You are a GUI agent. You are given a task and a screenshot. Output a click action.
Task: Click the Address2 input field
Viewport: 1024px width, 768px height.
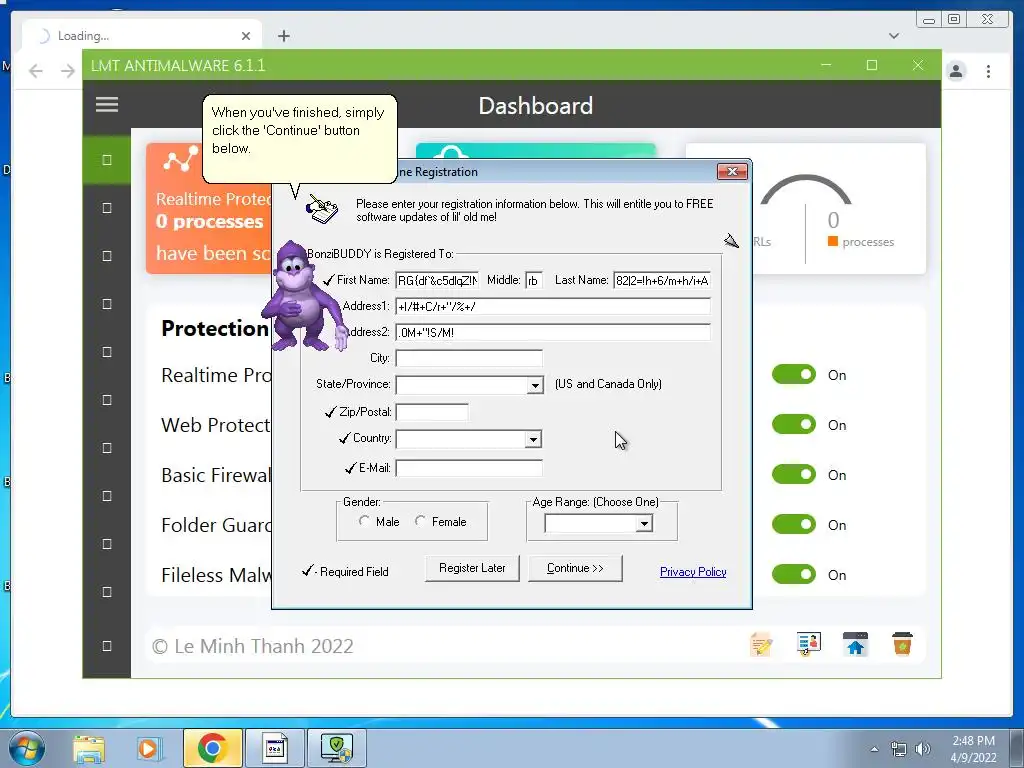(x=552, y=332)
